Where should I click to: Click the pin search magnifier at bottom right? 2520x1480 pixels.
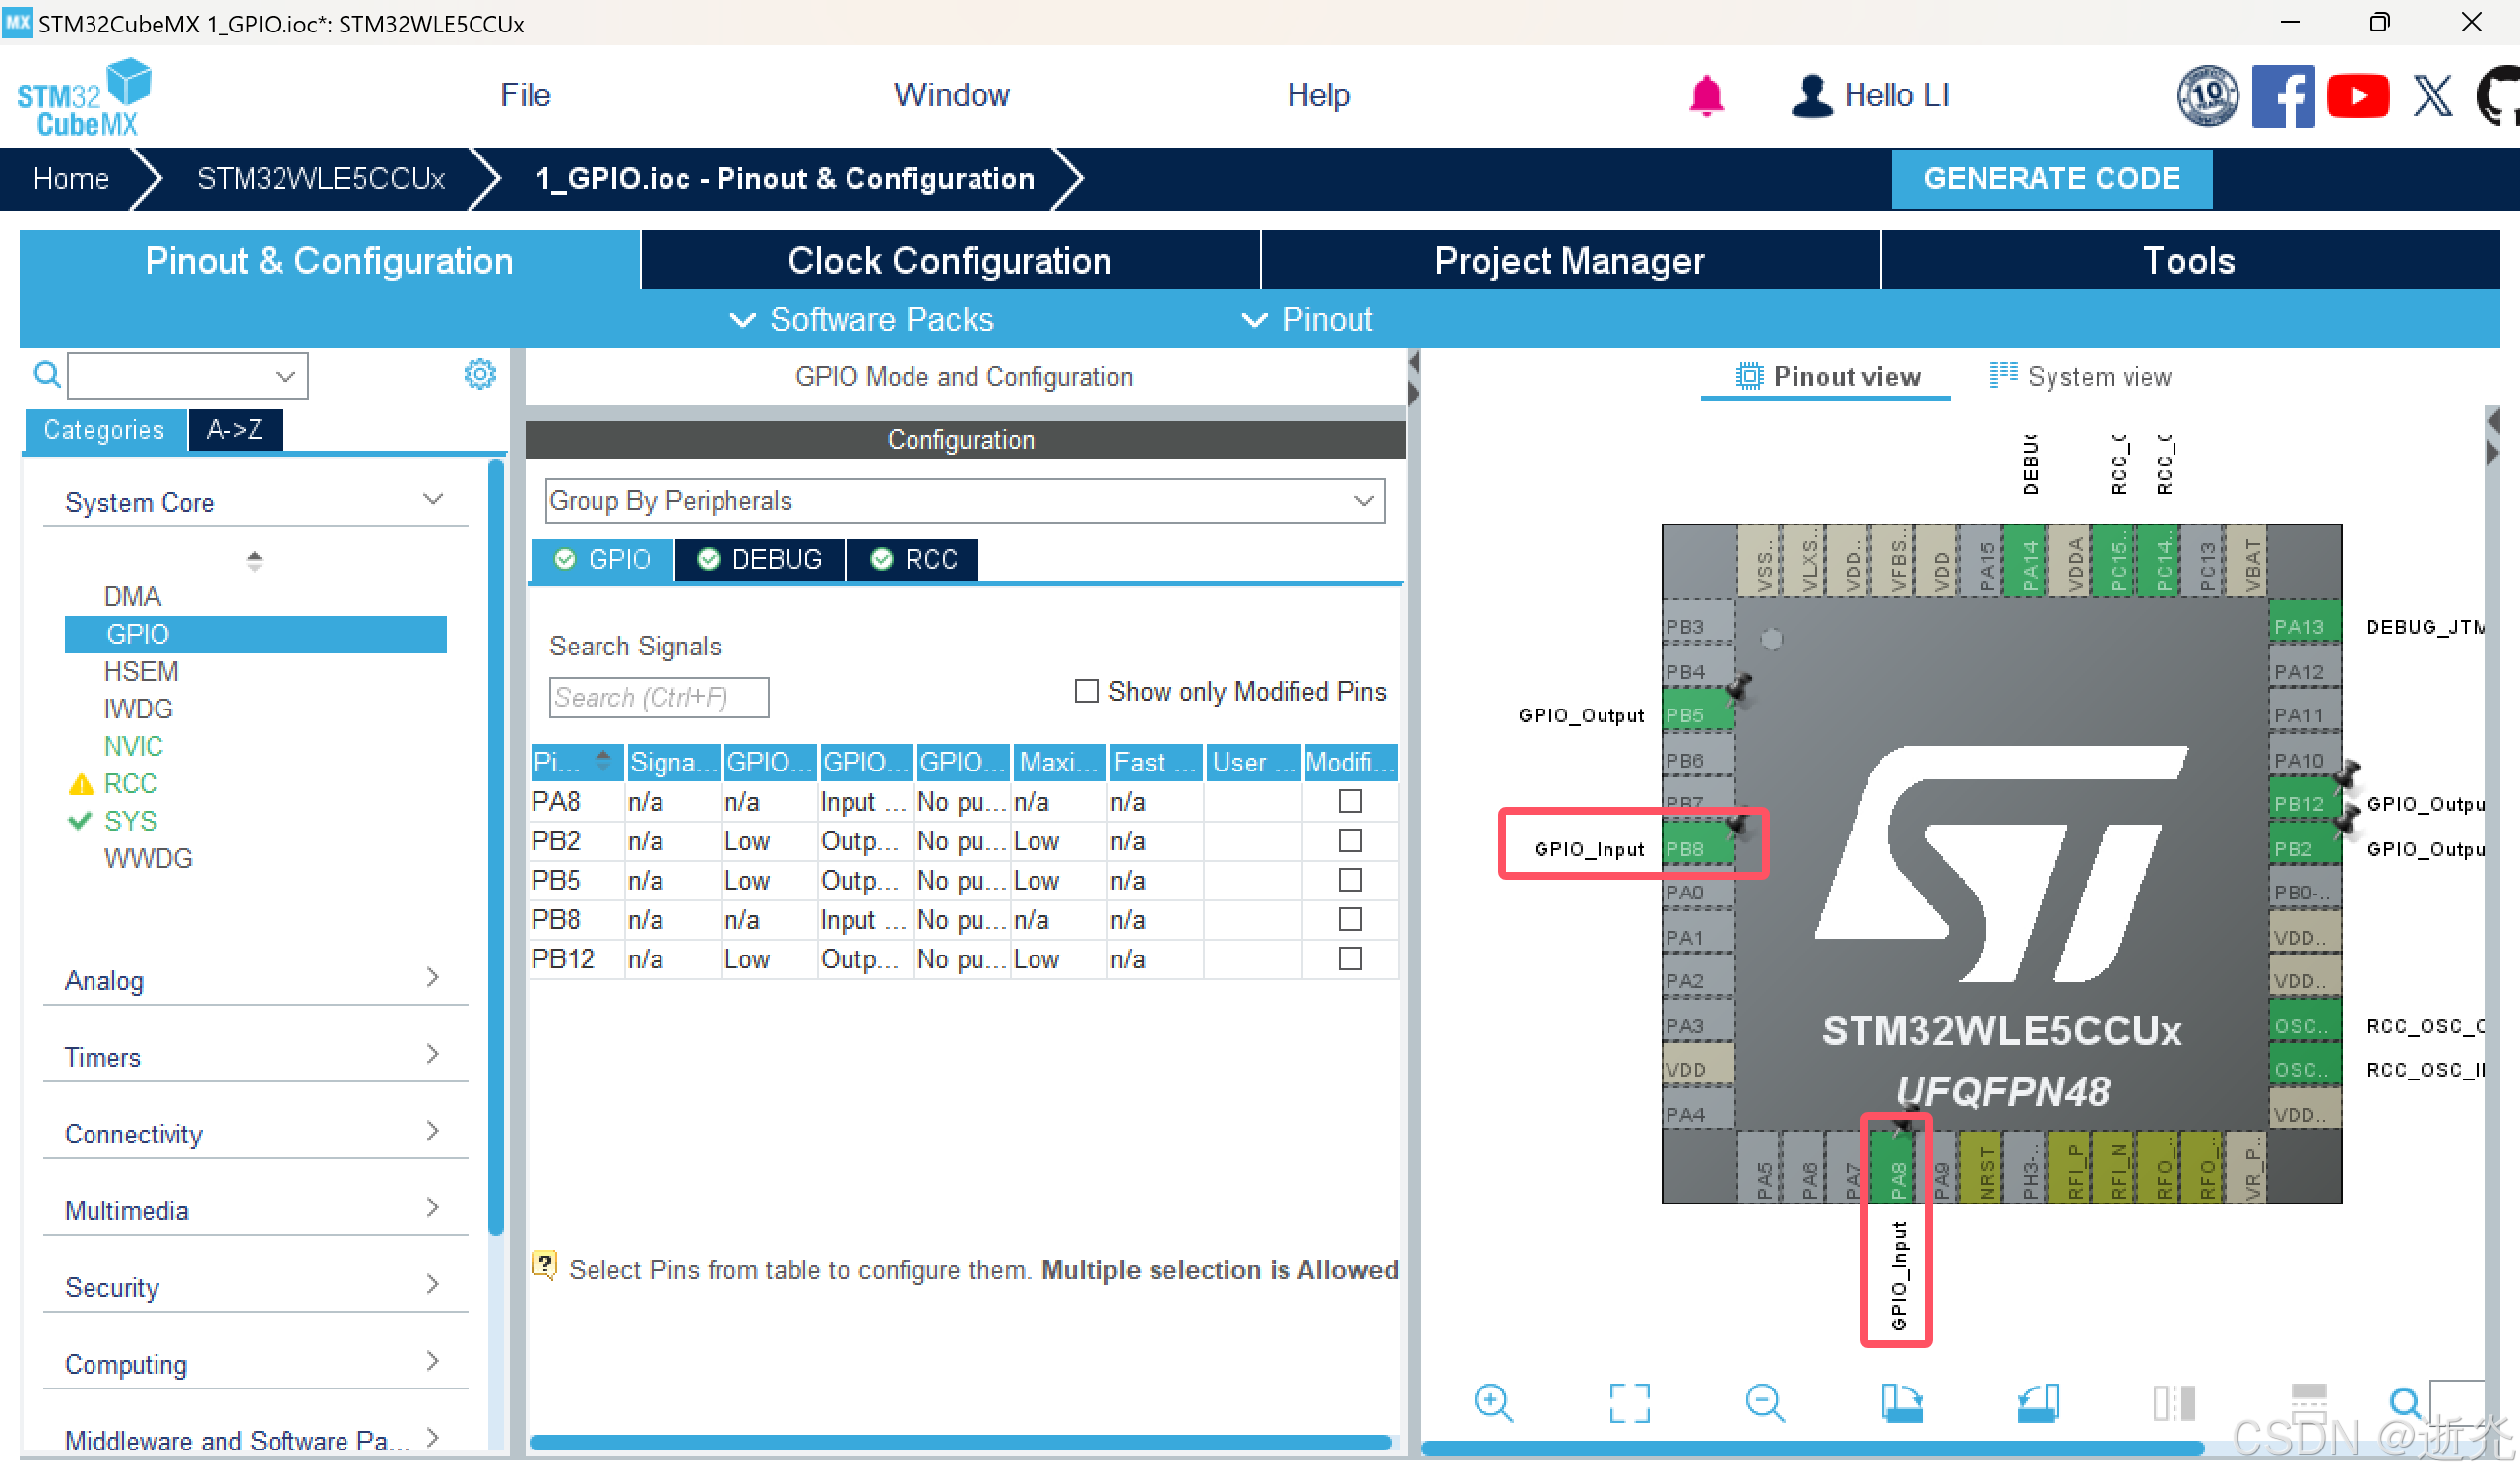point(2405,1403)
